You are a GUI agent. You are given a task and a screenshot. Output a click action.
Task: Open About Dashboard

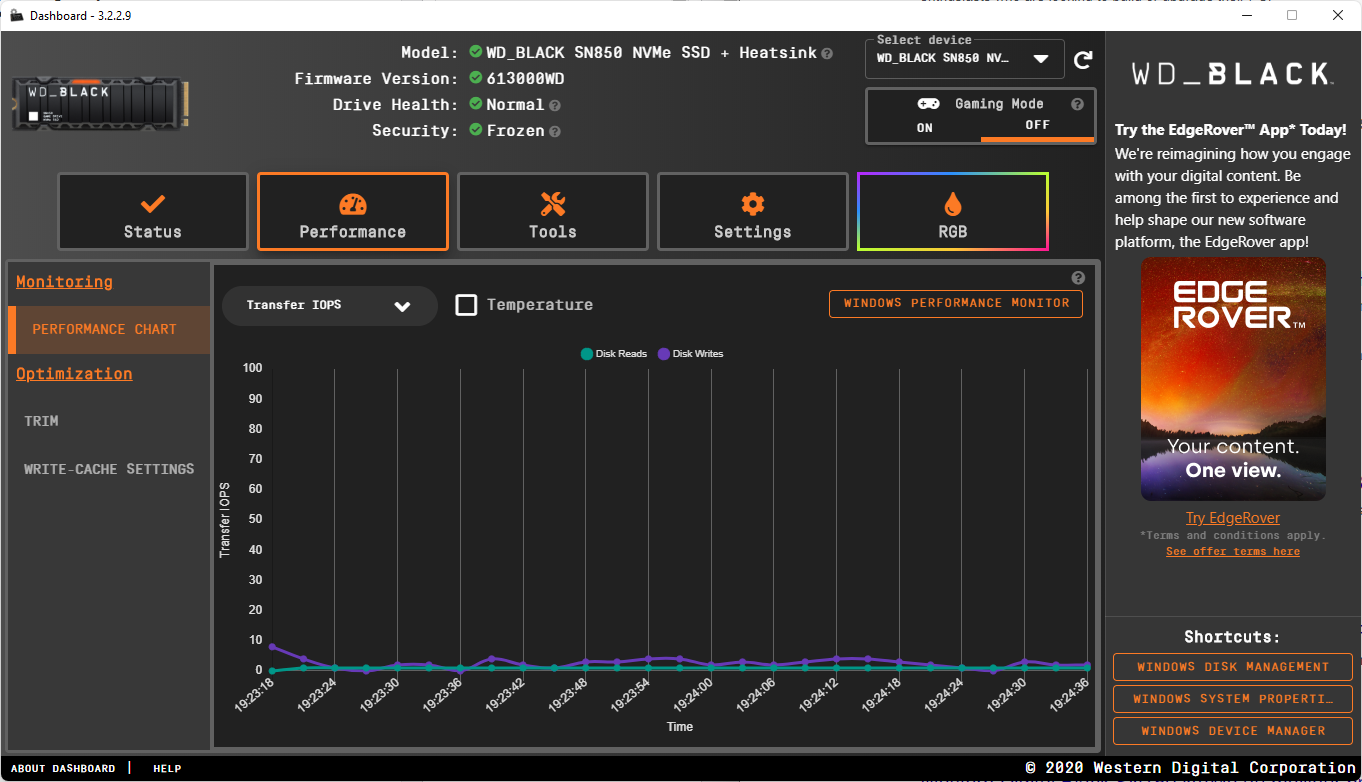tap(63, 769)
